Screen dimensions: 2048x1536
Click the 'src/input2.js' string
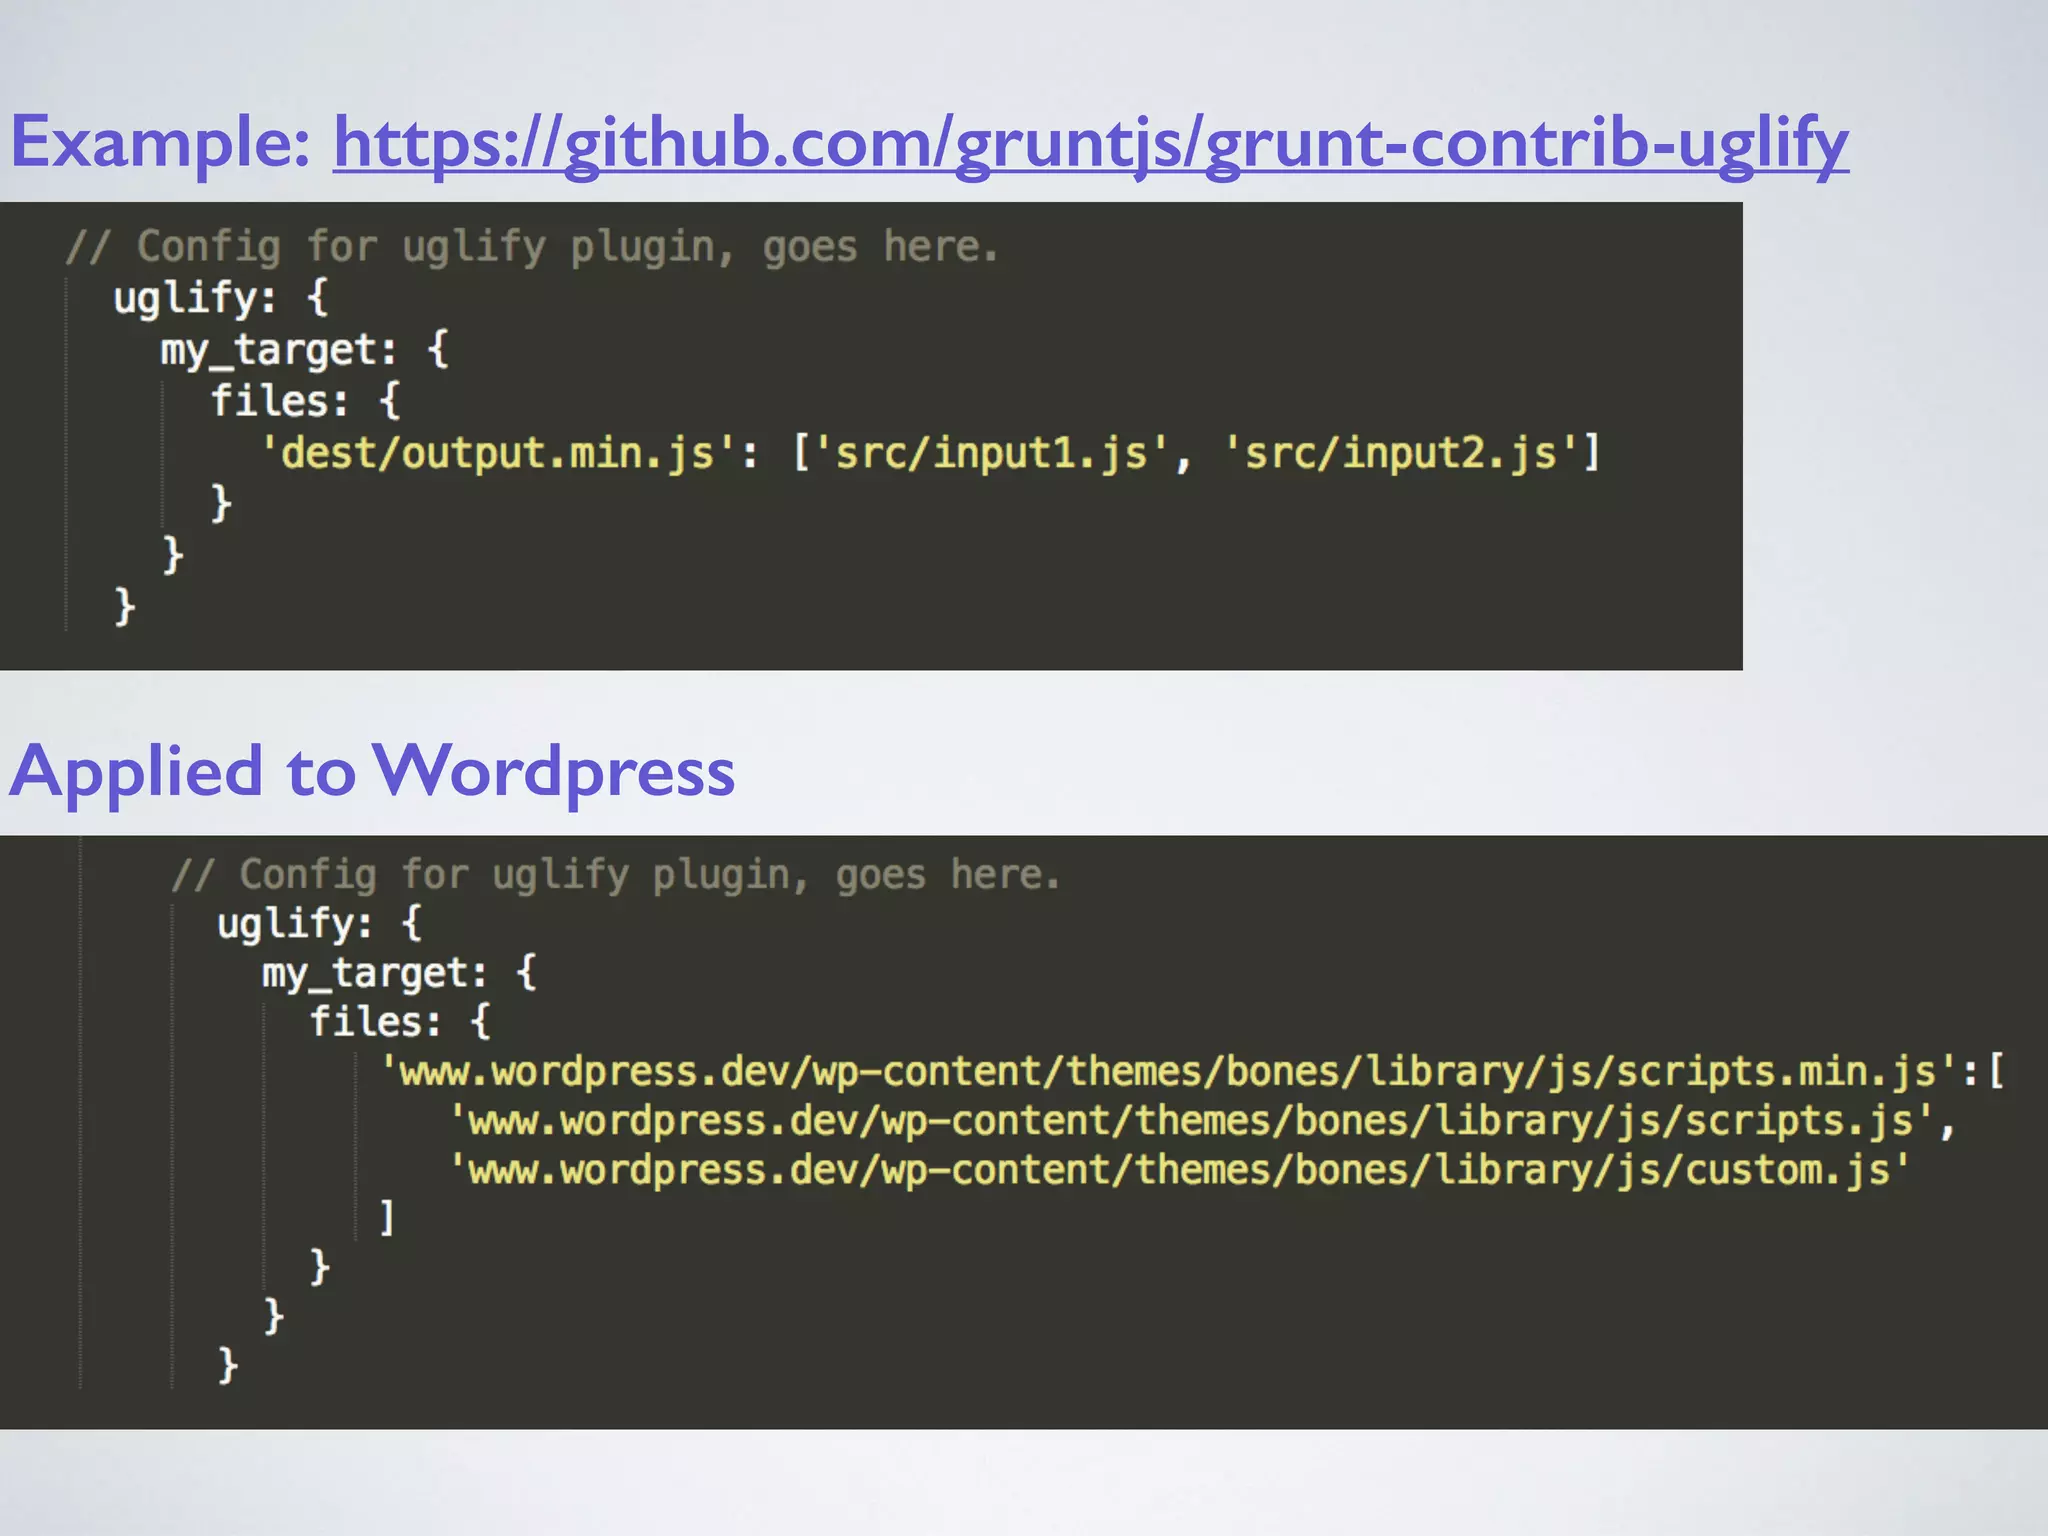(1402, 453)
